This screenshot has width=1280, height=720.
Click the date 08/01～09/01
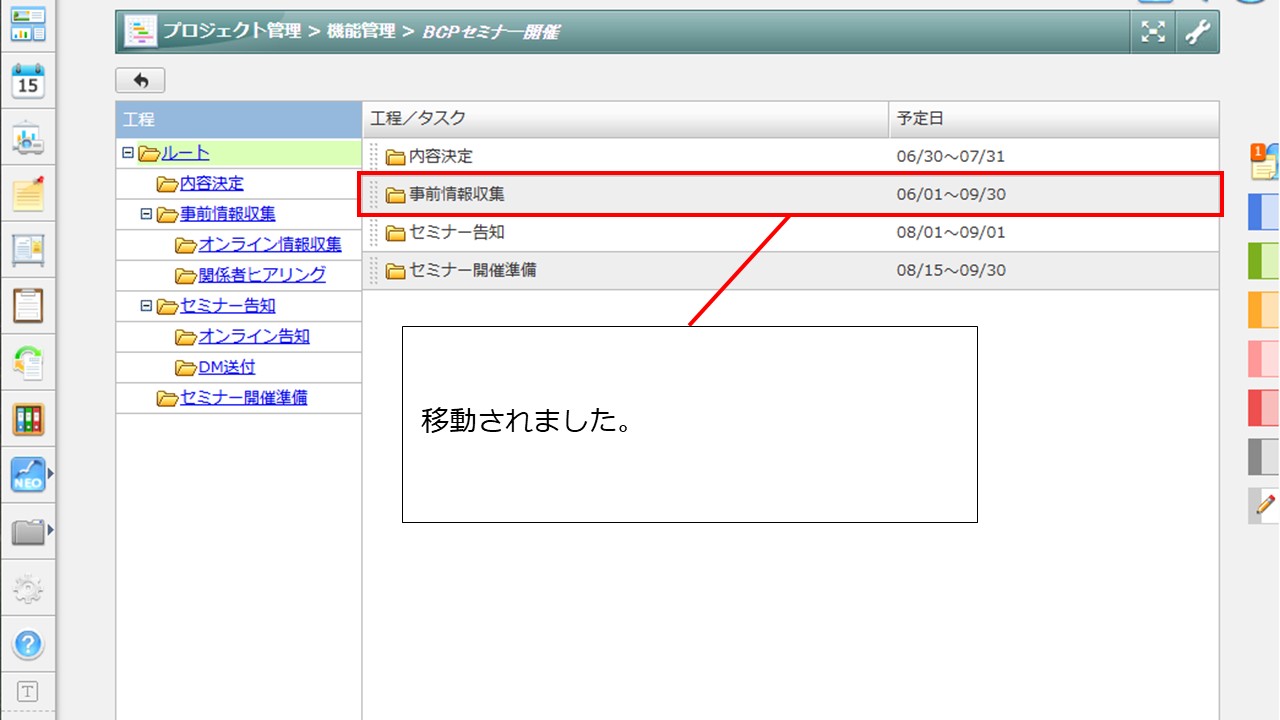pos(951,233)
